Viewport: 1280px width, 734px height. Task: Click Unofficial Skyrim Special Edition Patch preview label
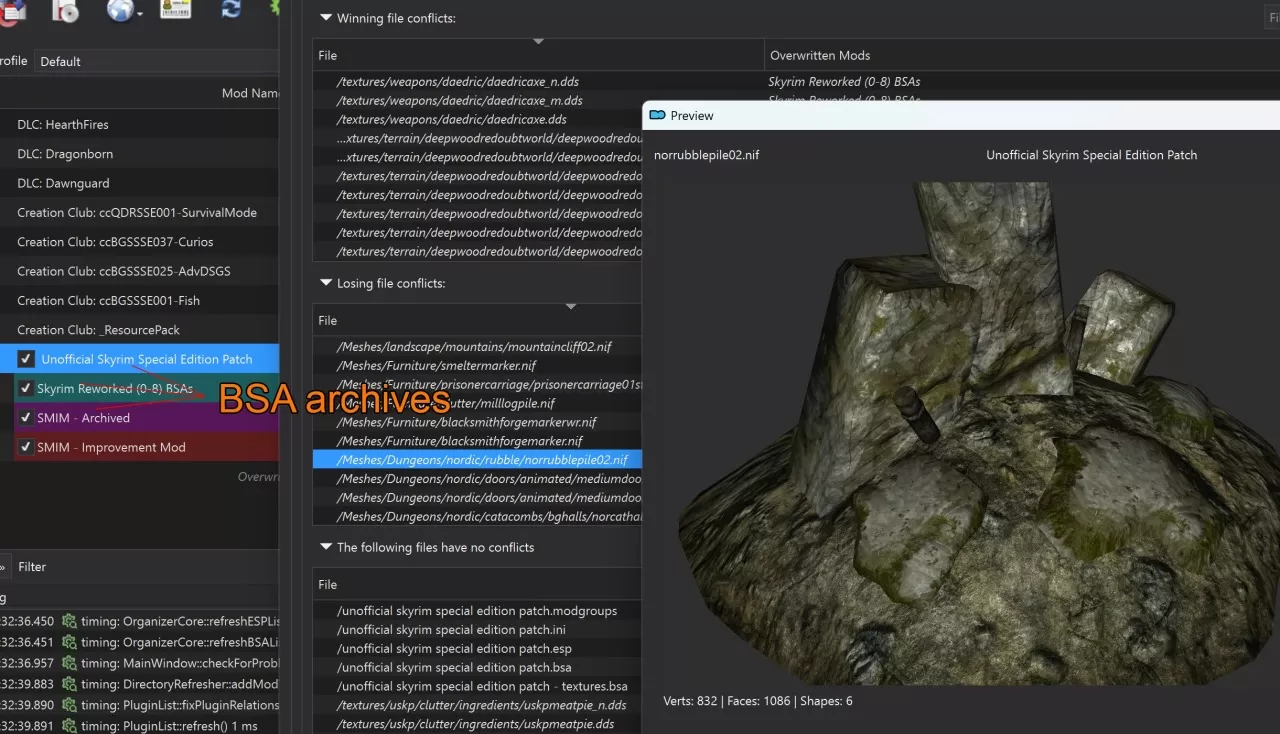click(1091, 155)
